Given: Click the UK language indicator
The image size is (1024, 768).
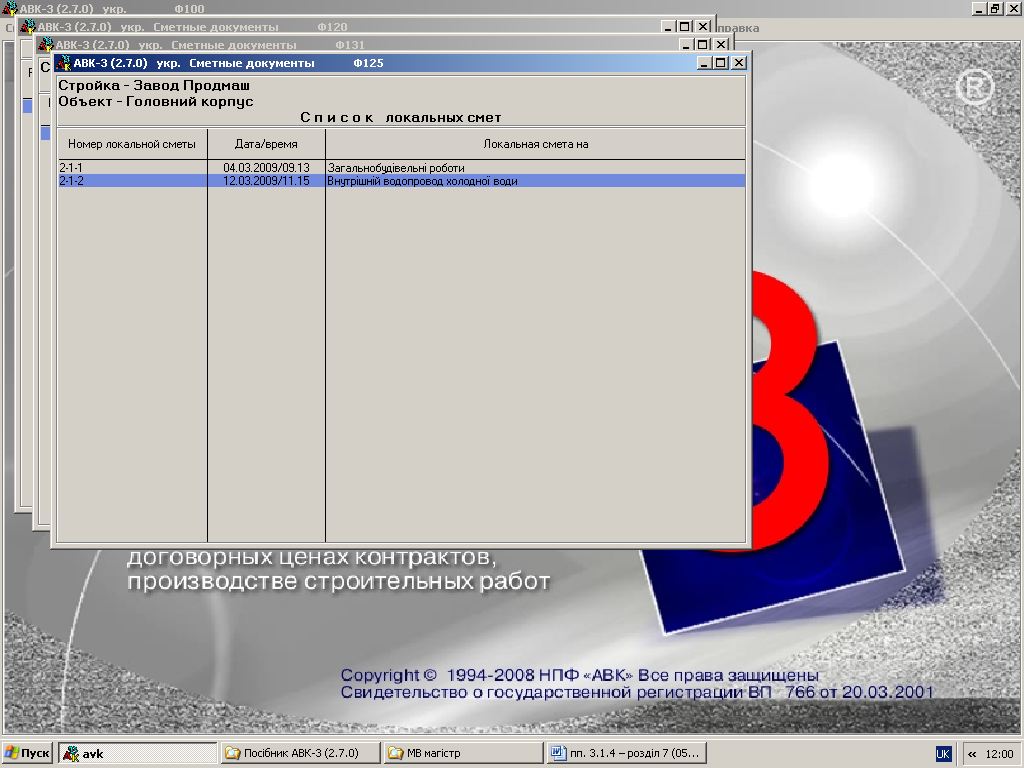Looking at the screenshot, I should [943, 753].
